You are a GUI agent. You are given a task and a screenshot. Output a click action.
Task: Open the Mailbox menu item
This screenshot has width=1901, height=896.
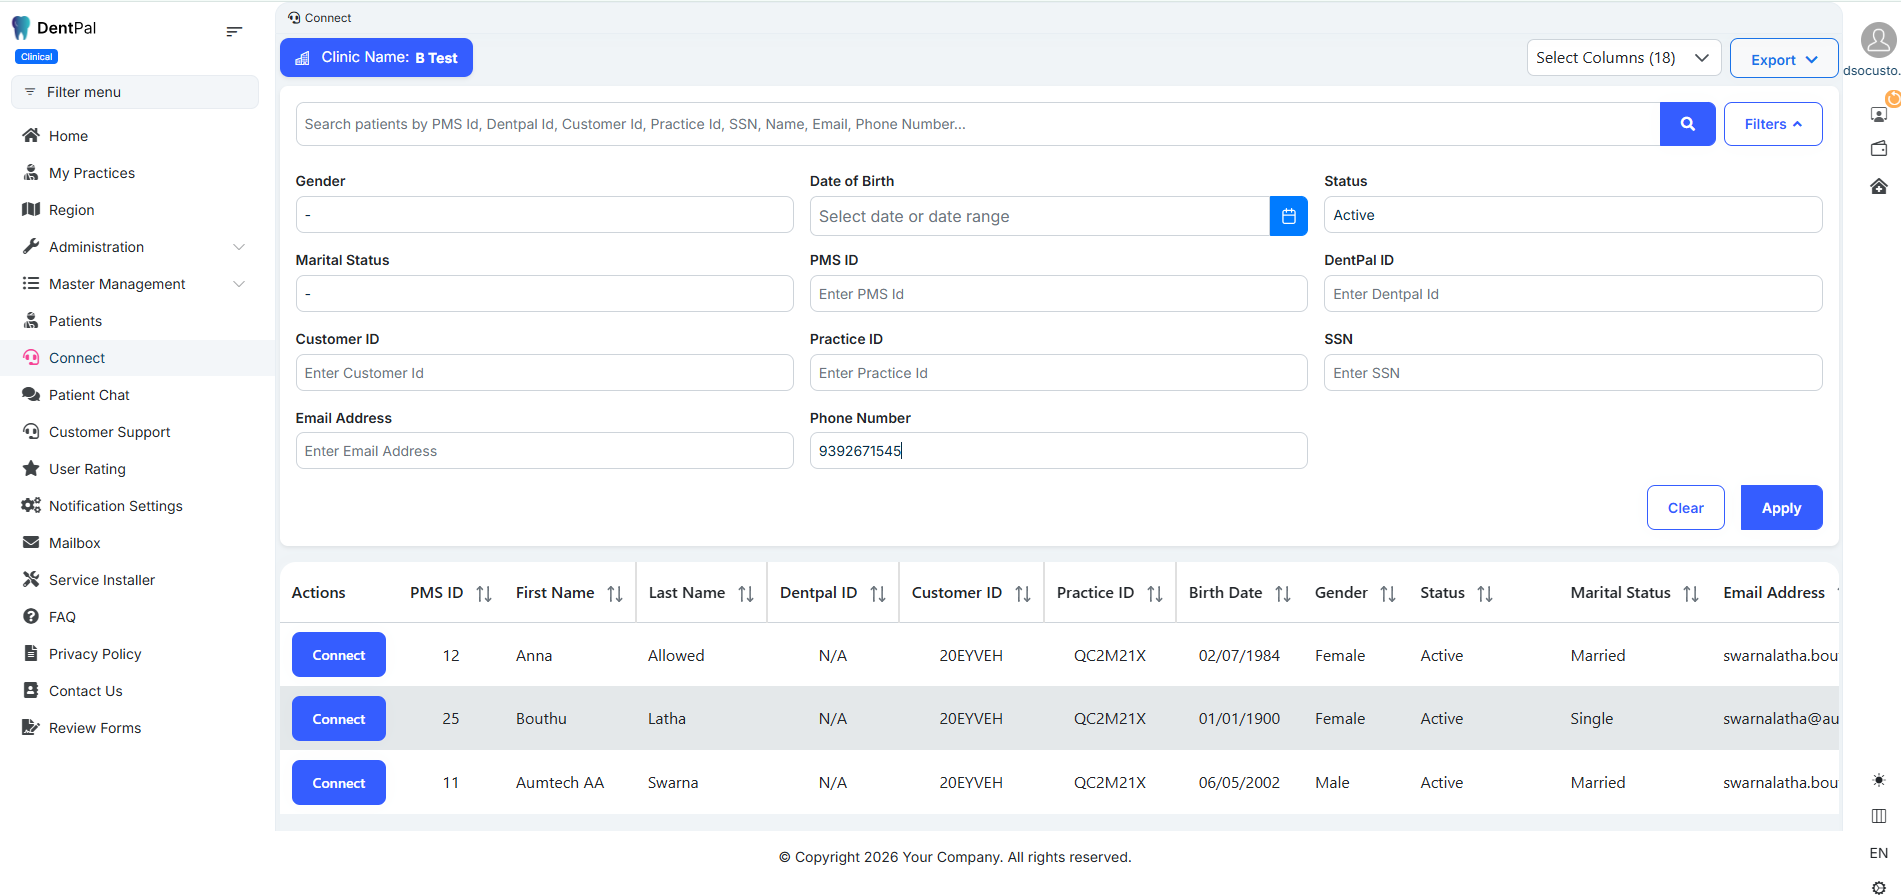(x=75, y=543)
